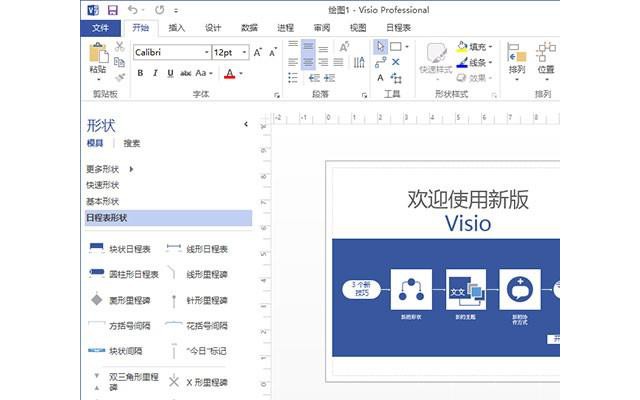Open the Font (字体) dialog launcher

click(x=277, y=95)
